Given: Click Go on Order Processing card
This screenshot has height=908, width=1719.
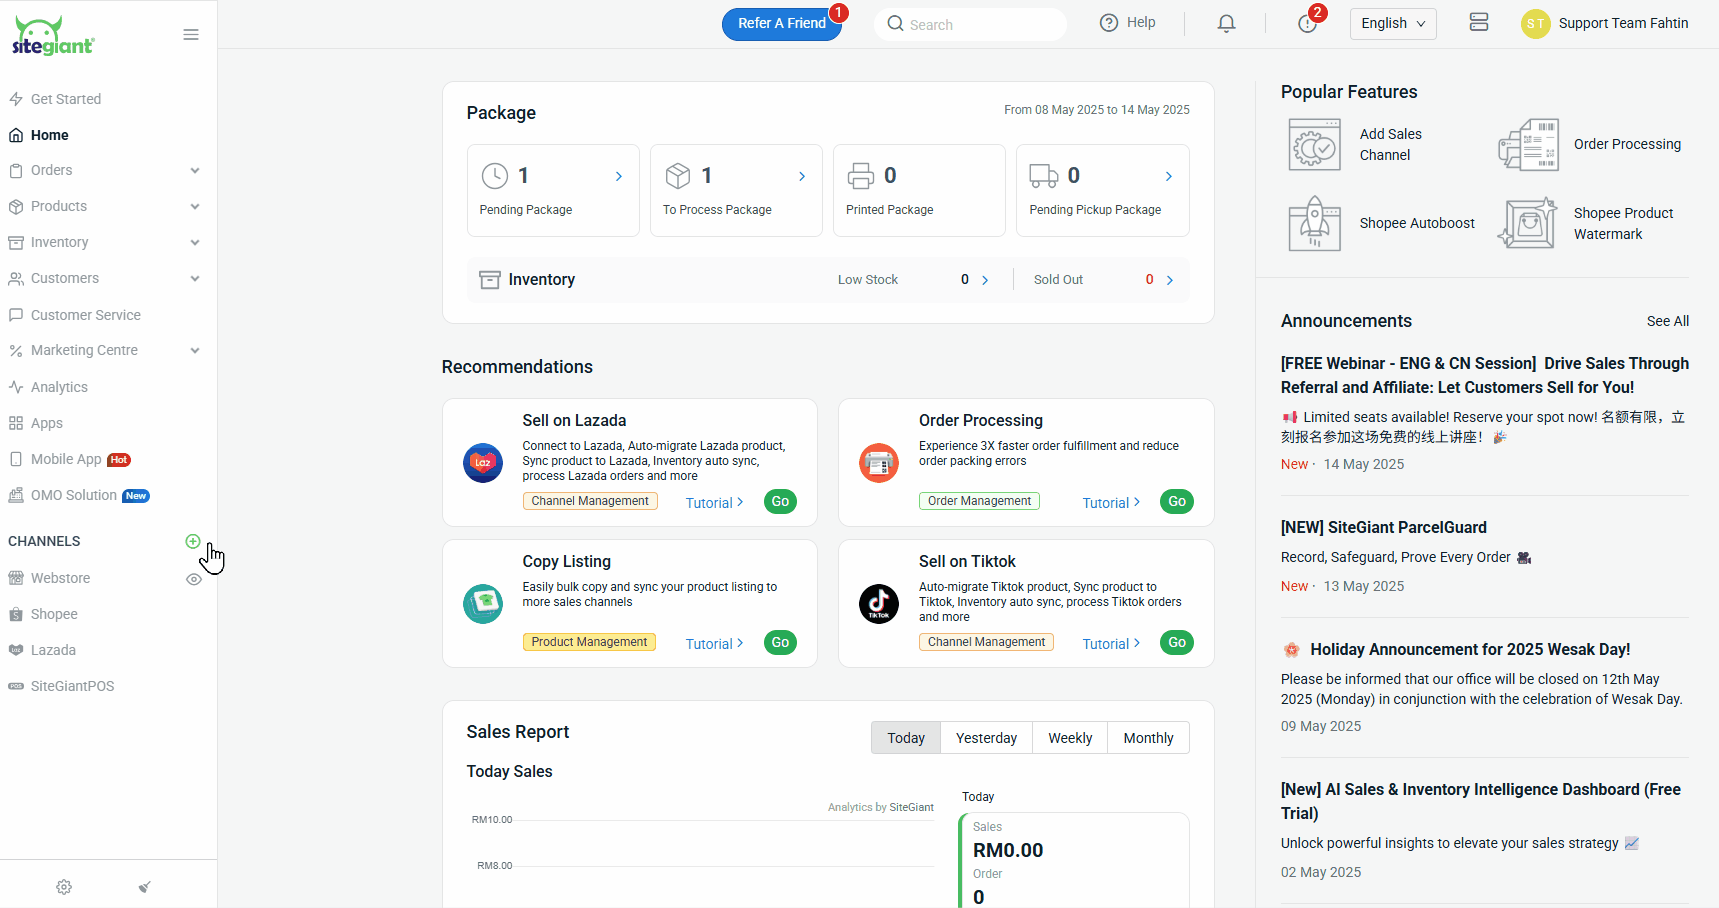Looking at the screenshot, I should pos(1177,502).
